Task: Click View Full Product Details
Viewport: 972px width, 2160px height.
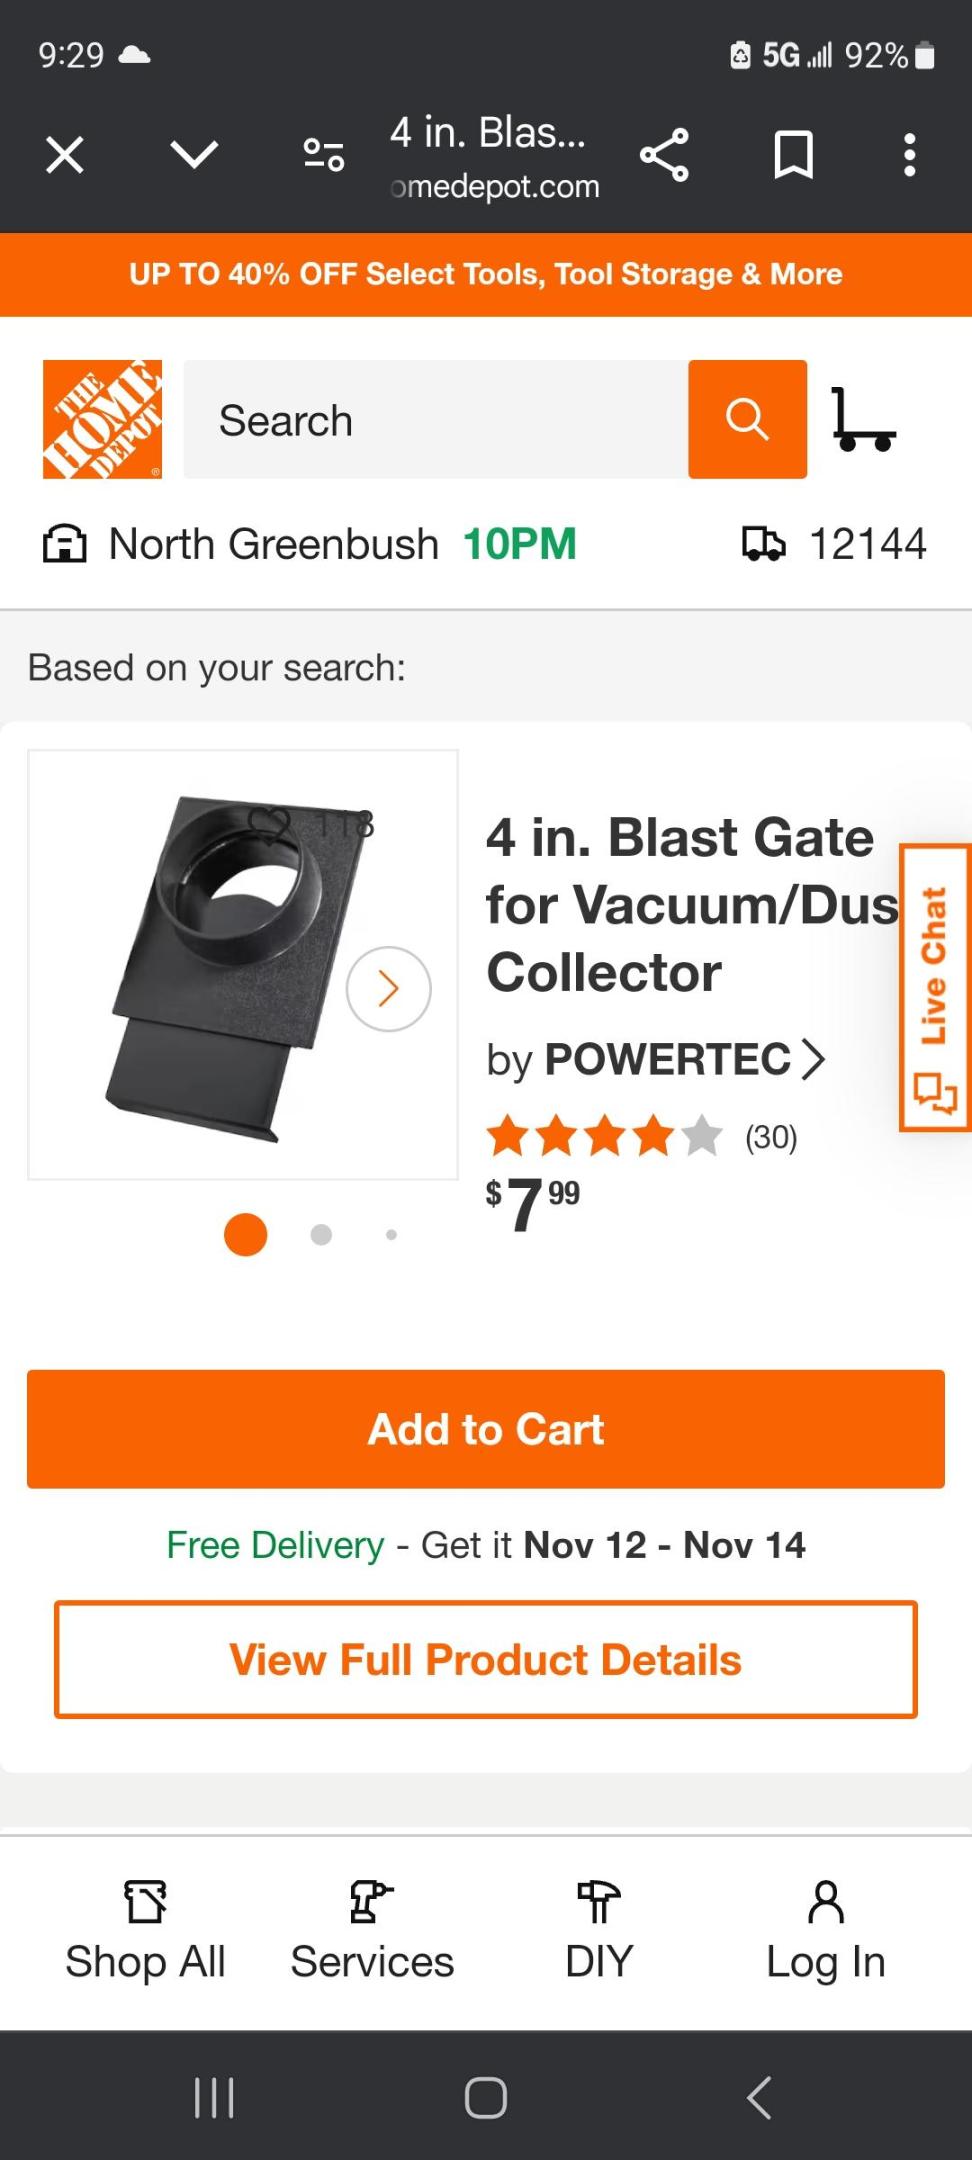Action: [x=486, y=1660]
